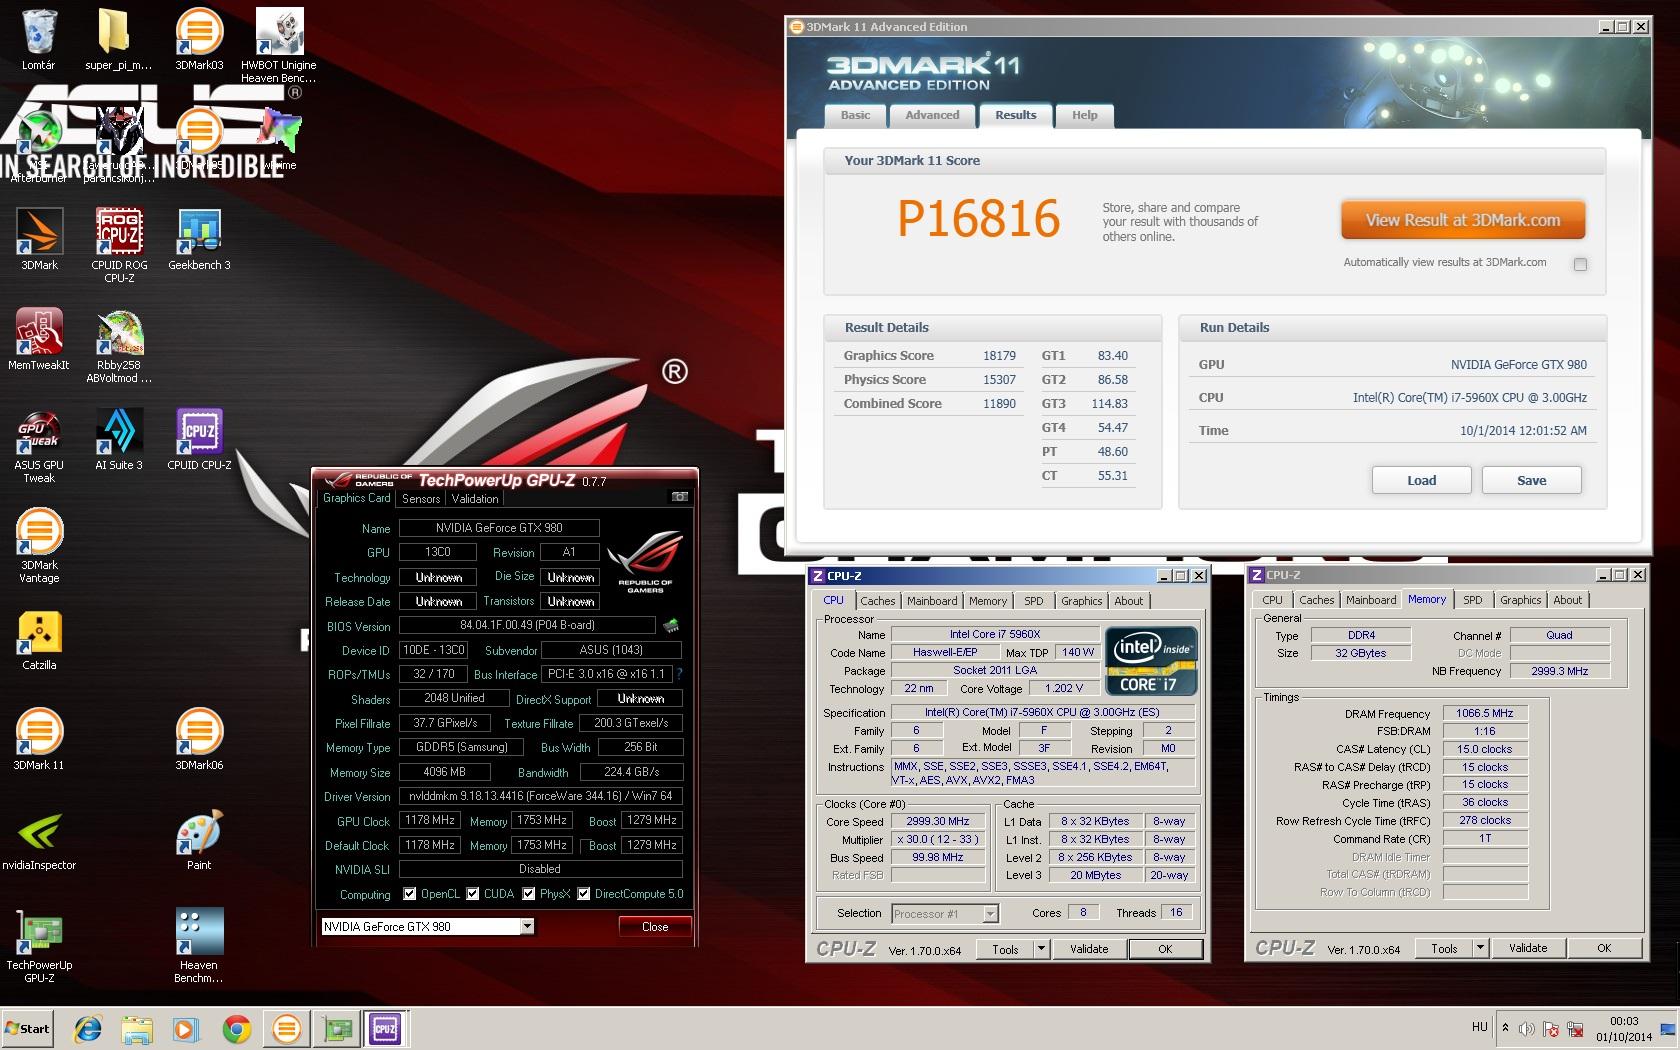The image size is (1680, 1050).
Task: Enable automatically view results at 3DMark.com
Action: pos(1580,264)
